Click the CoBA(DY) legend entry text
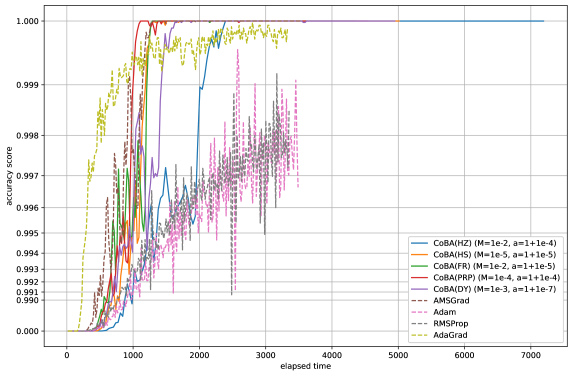Screen dimensions: 573x376 [495, 289]
